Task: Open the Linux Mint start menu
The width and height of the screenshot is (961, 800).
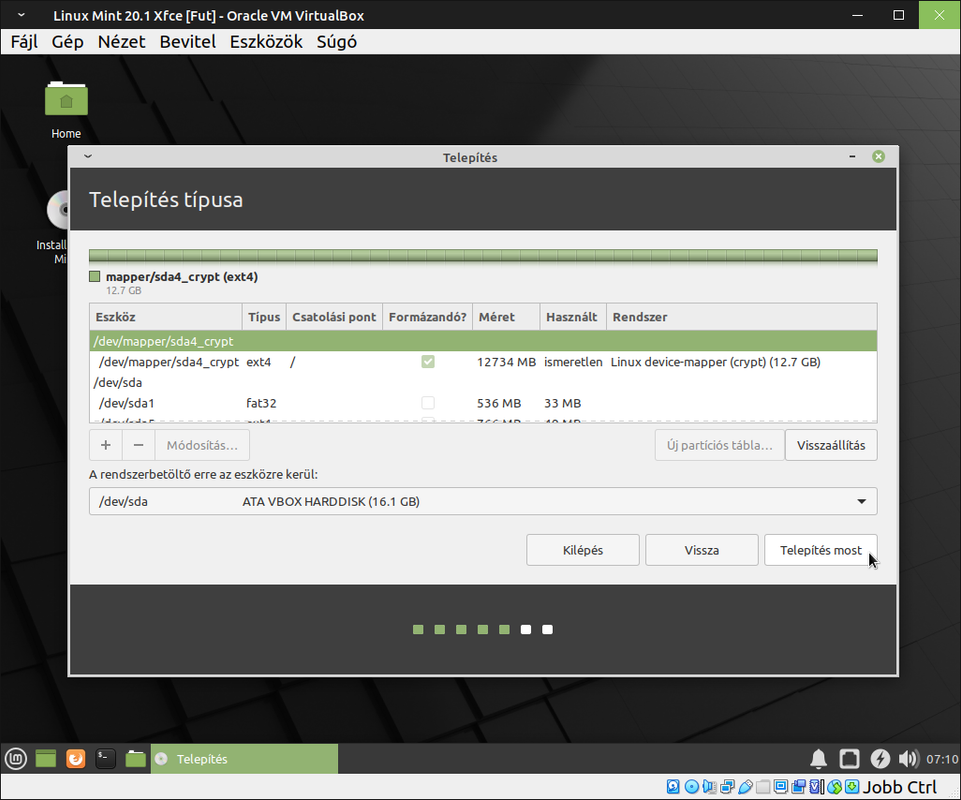Action: pyautogui.click(x=16, y=759)
